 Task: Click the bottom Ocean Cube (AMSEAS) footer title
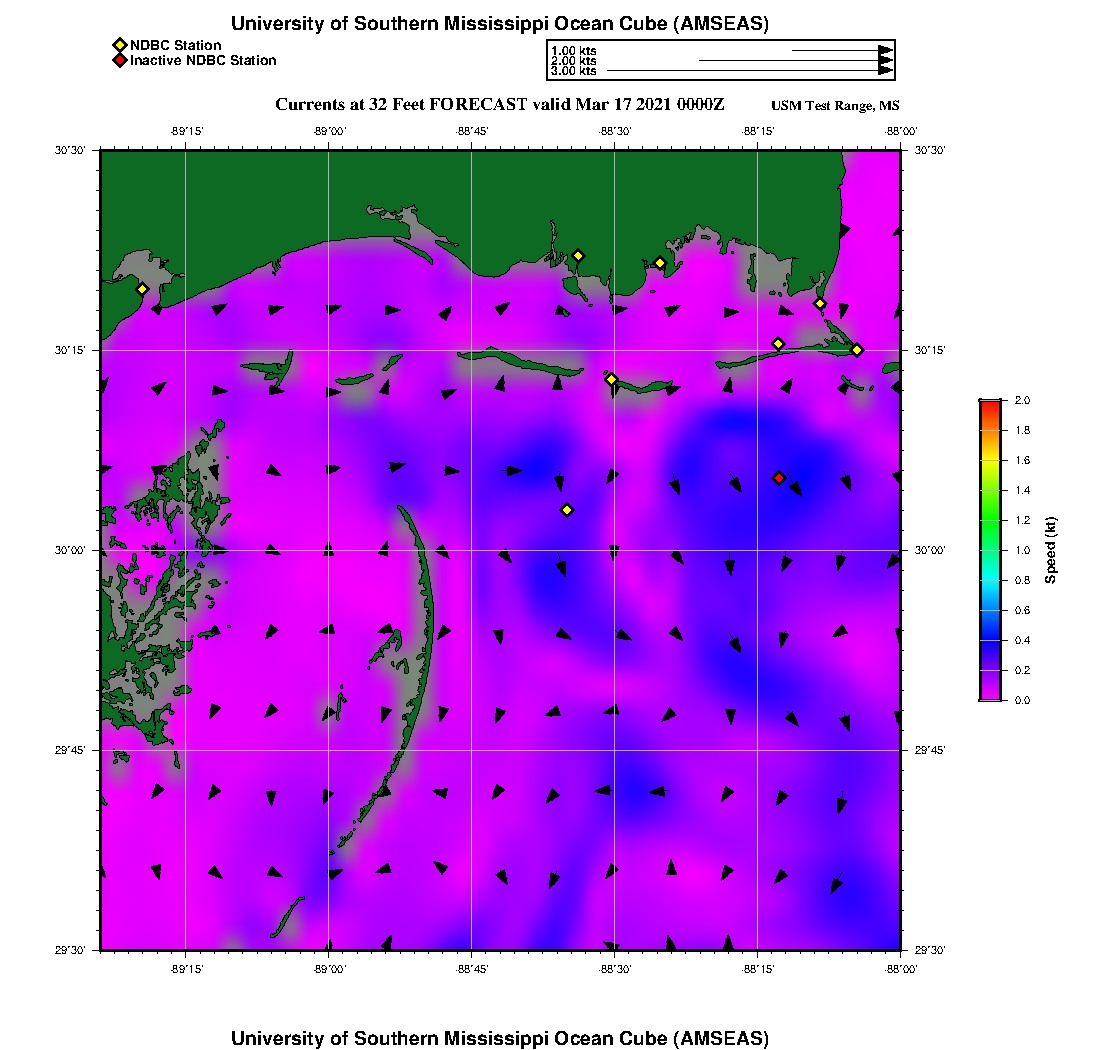tap(499, 1038)
